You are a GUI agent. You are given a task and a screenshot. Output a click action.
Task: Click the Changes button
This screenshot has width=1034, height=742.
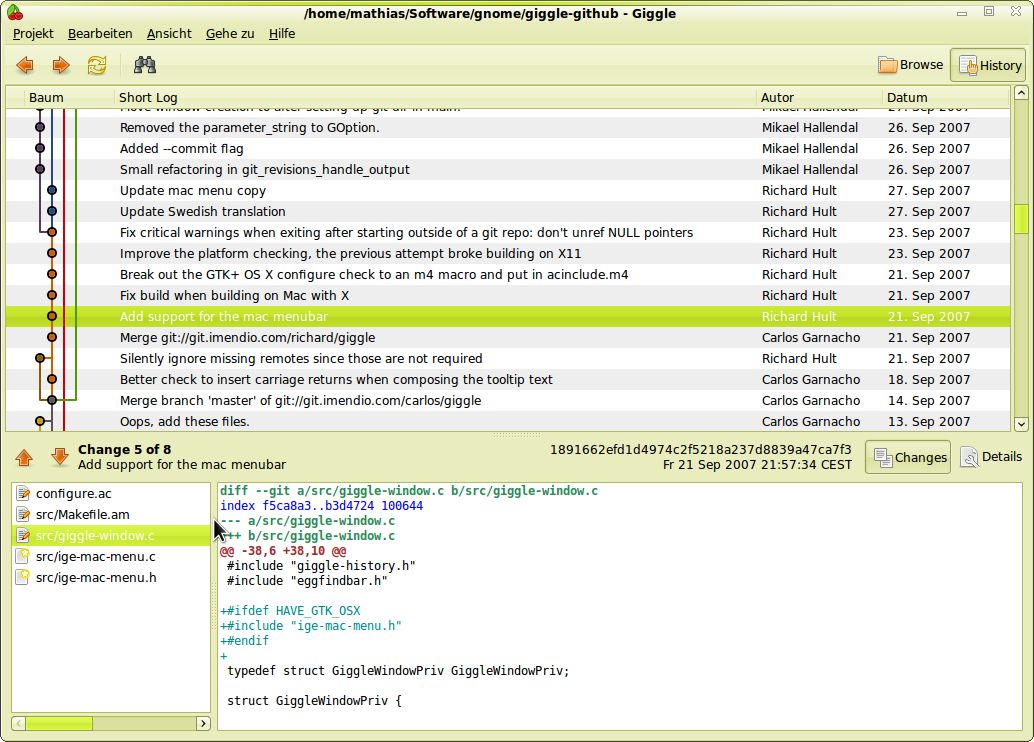[906, 456]
